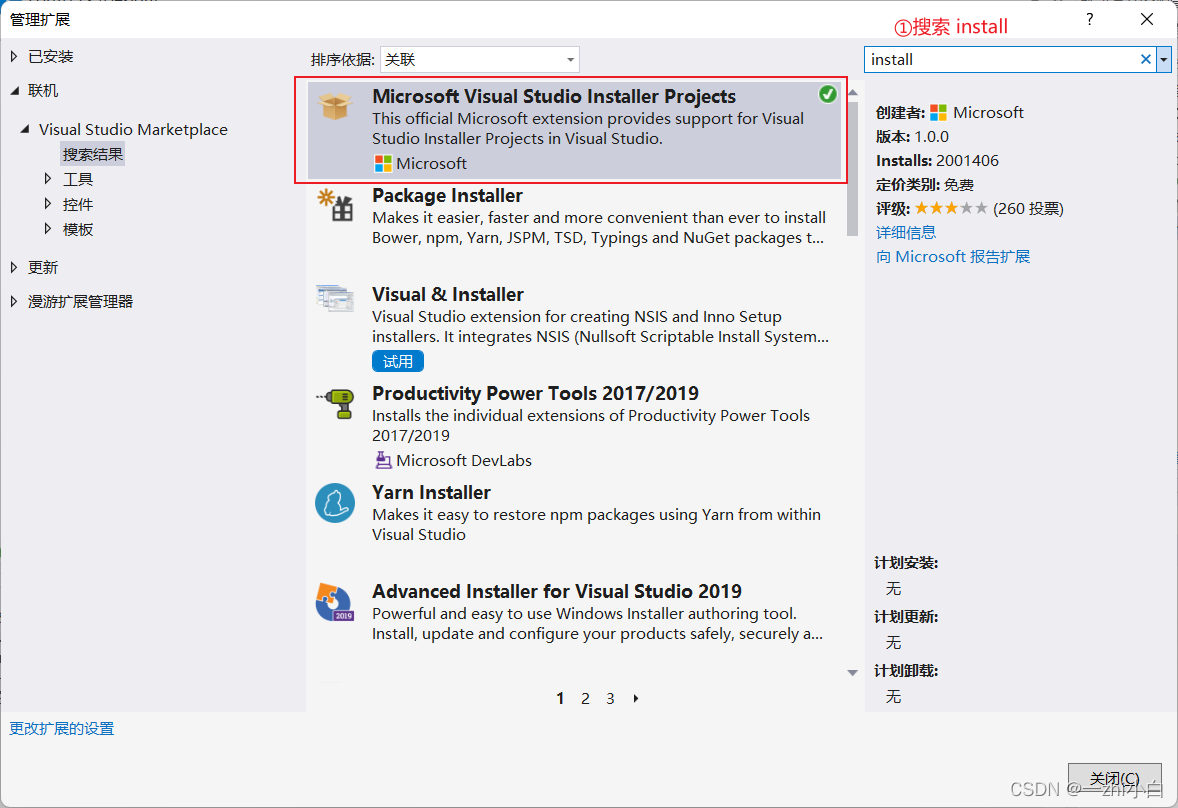Image resolution: width=1178 pixels, height=808 pixels.
Task: Expand the 更新 tree node
Action: pyautogui.click(x=14, y=267)
